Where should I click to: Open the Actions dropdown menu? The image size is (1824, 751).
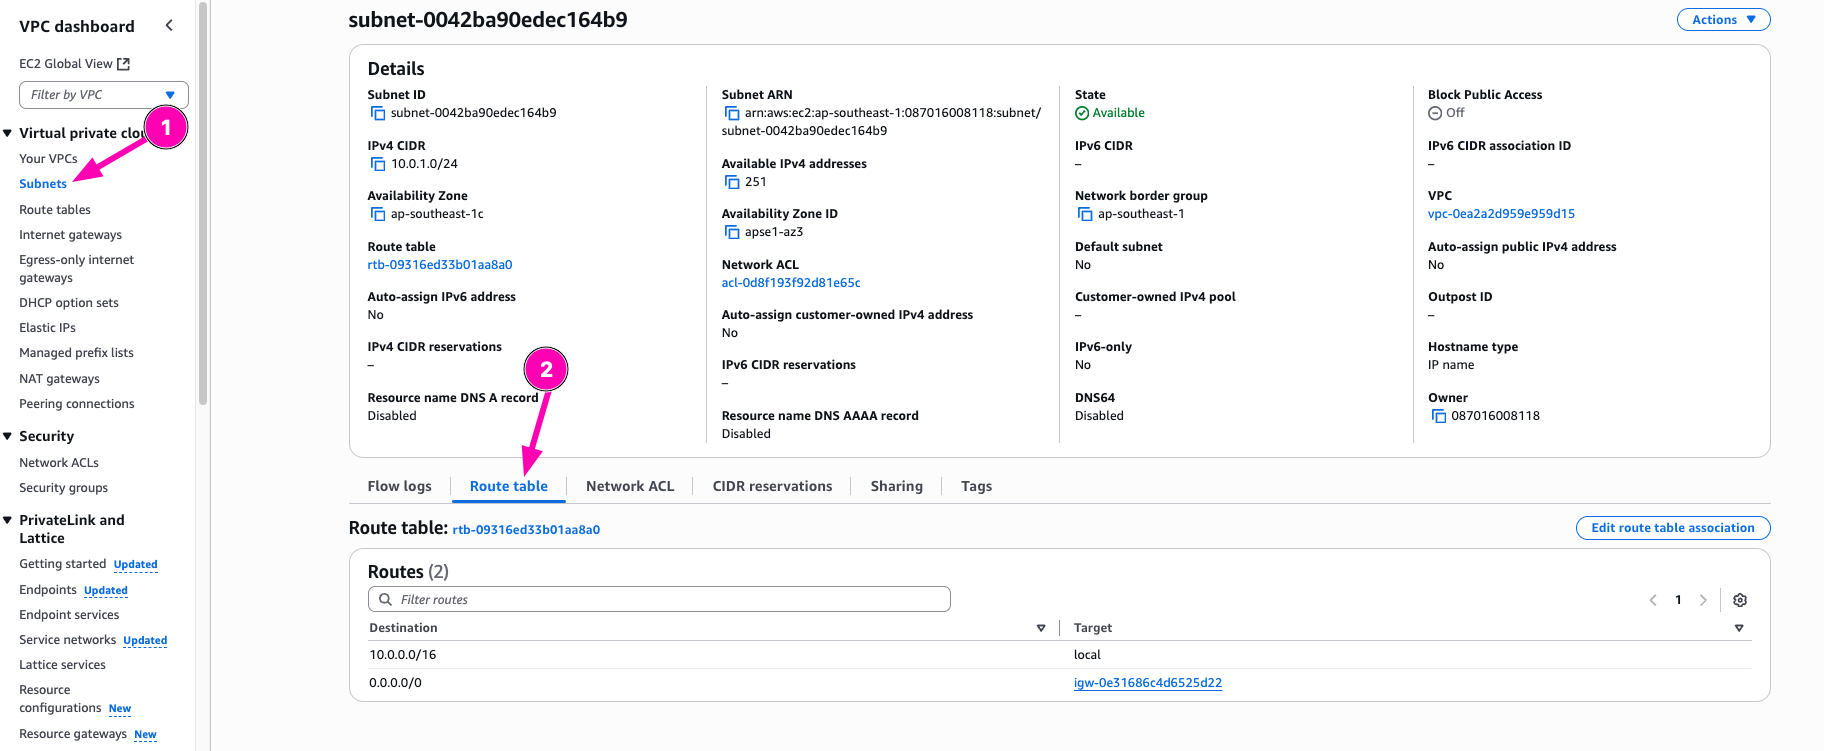(x=1723, y=20)
